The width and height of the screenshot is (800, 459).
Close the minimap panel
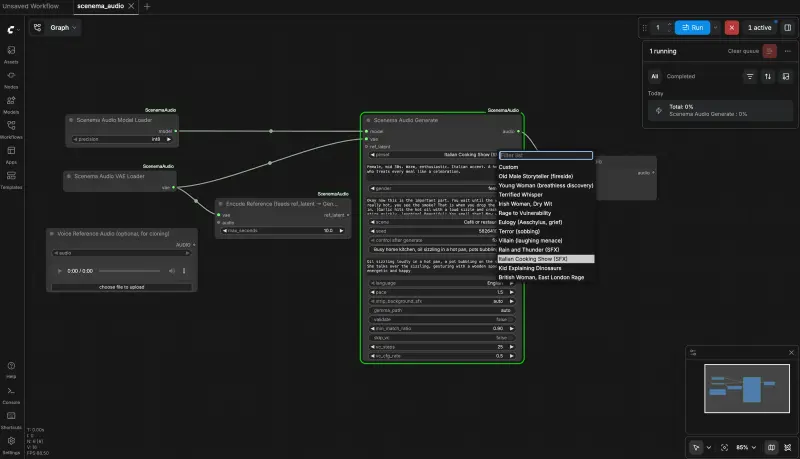click(x=791, y=352)
